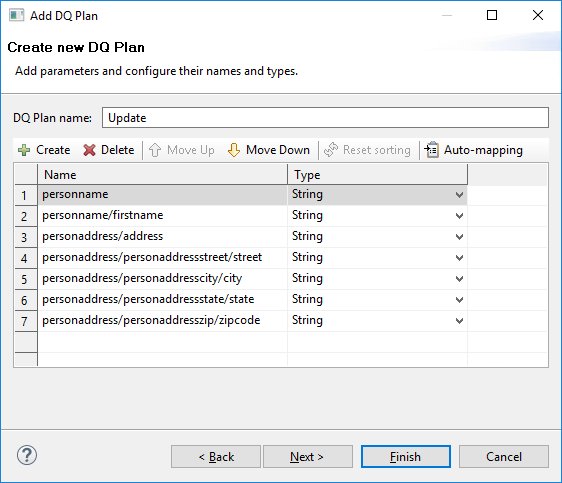The height and width of the screenshot is (483, 562).
Task: Click the Back button
Action: pos(216,456)
